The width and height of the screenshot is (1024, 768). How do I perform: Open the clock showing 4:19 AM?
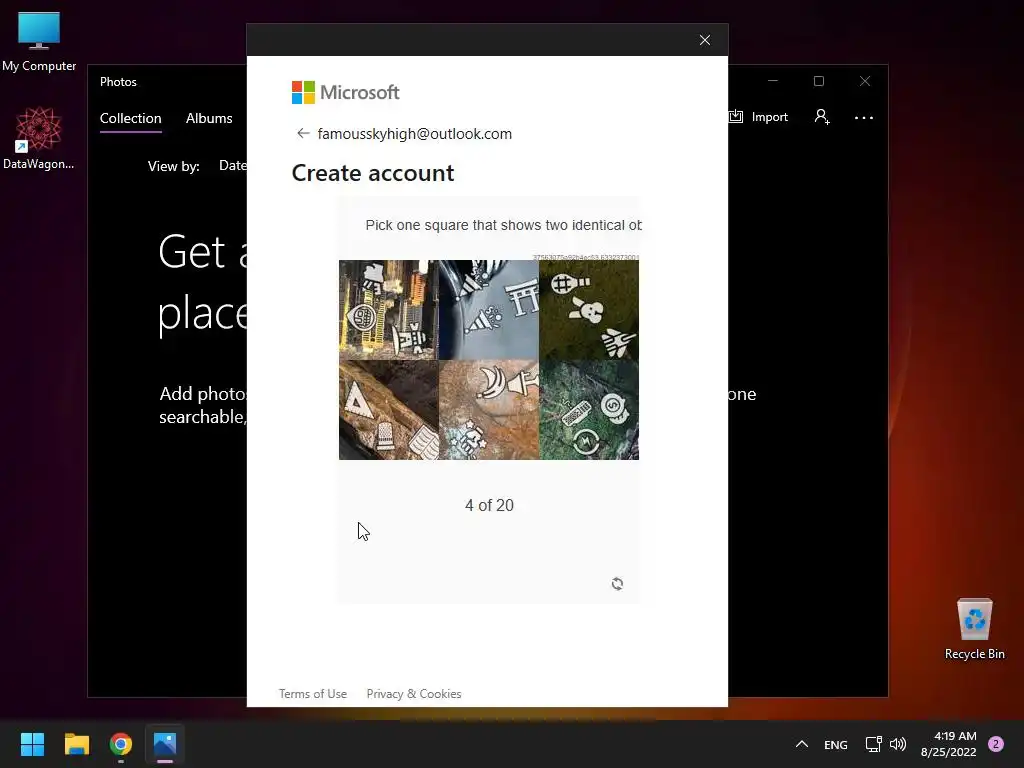click(948, 744)
